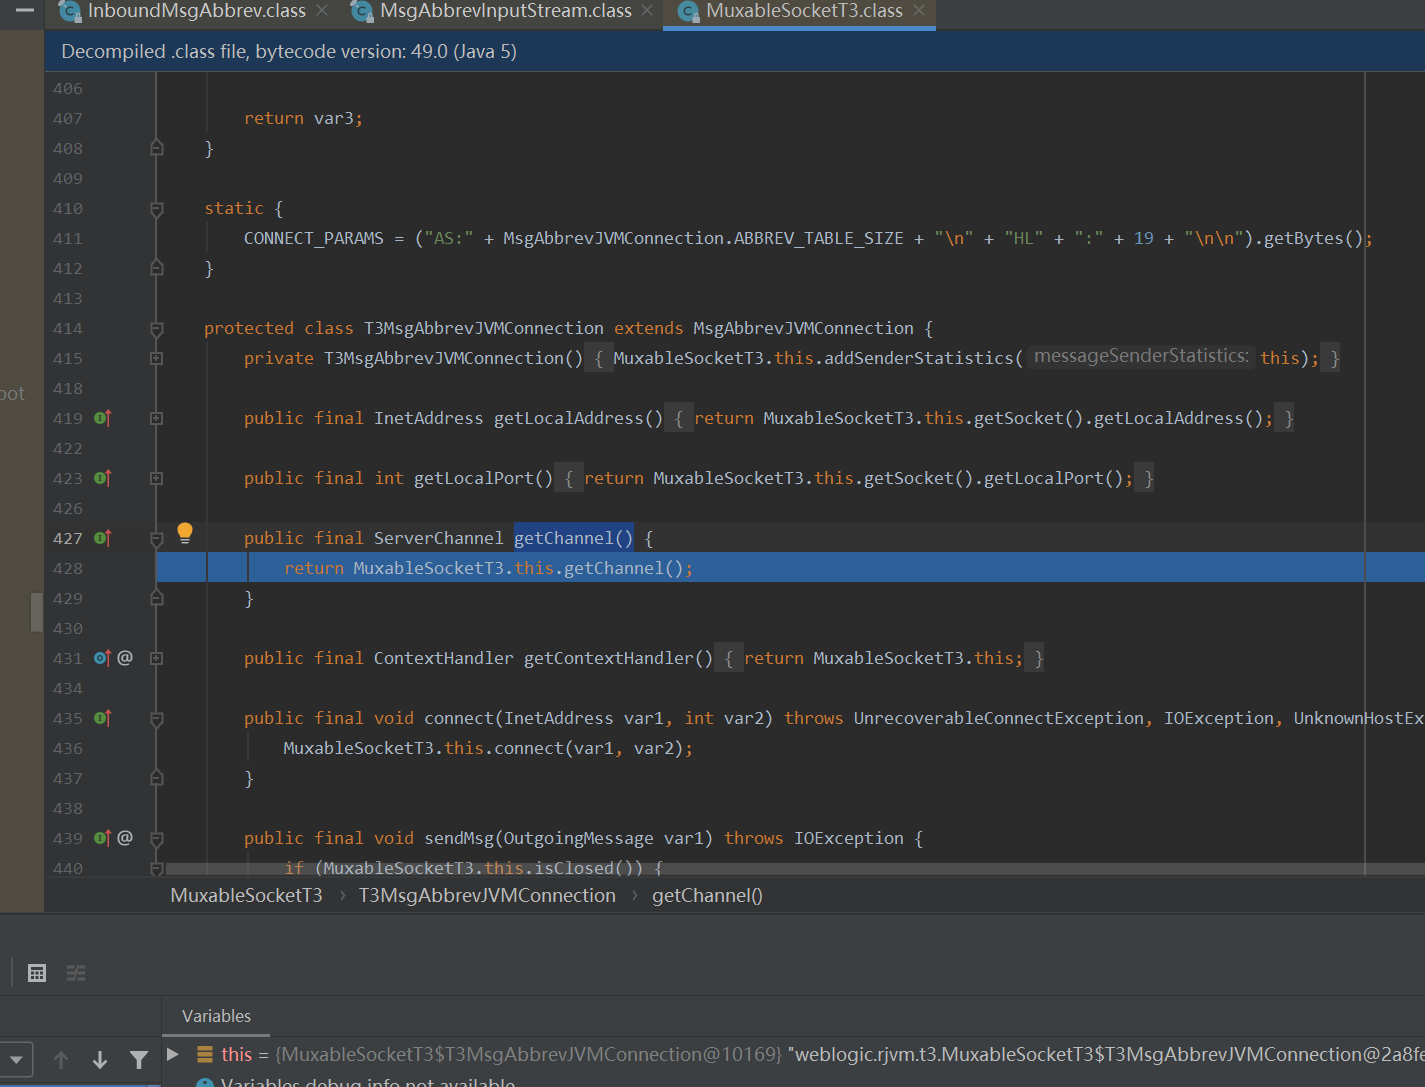1425x1087 pixels.
Task: Click the up arrow previous frame icon
Action: pyautogui.click(x=61, y=1060)
